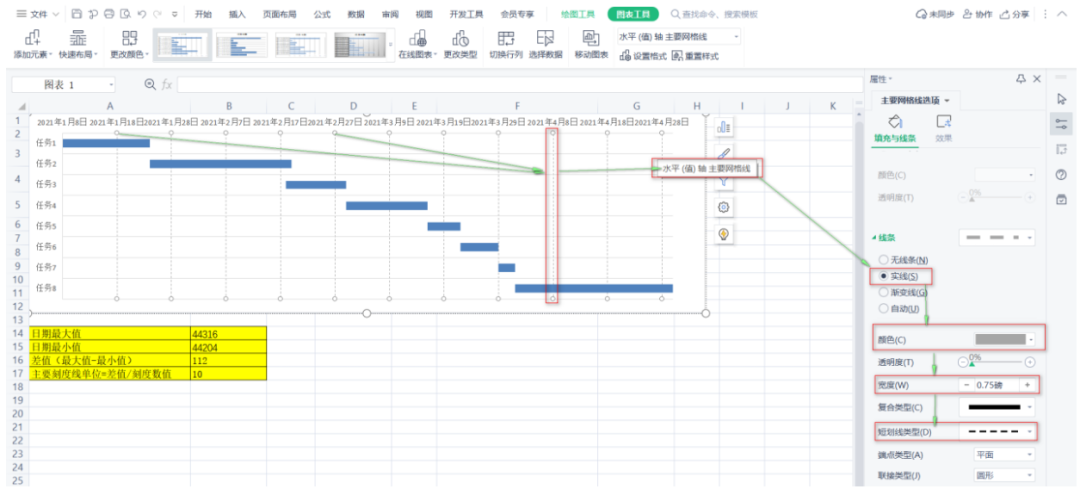Open the 填充与线条 panel tab
Screen dimensions: 1080x489
(x=895, y=129)
